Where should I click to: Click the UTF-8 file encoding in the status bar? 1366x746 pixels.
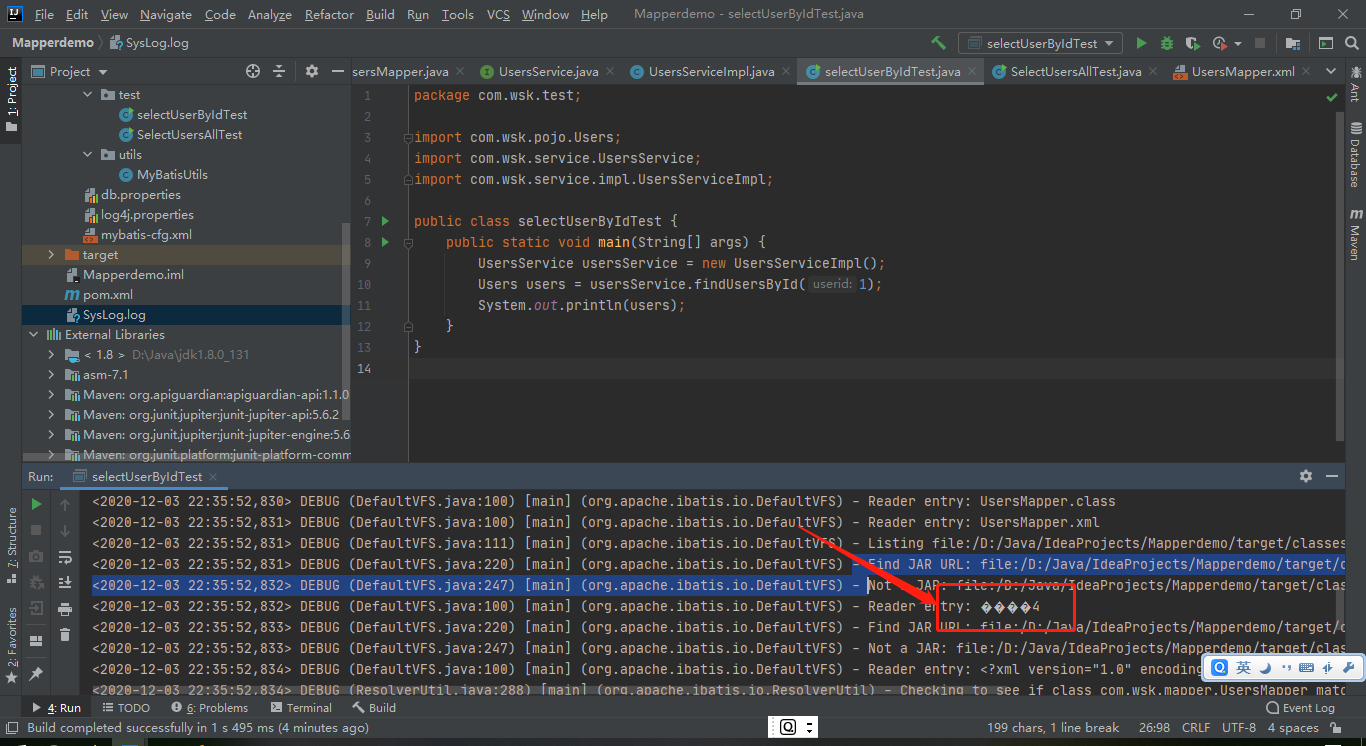point(1238,727)
